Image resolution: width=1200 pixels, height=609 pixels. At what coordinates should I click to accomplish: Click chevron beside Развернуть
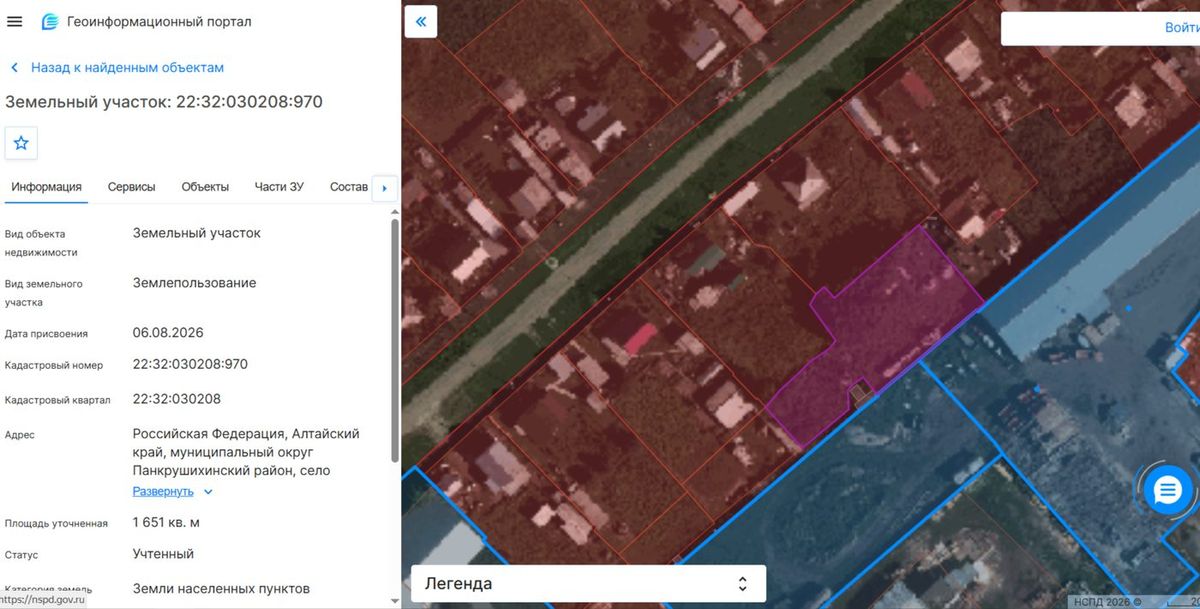point(208,492)
